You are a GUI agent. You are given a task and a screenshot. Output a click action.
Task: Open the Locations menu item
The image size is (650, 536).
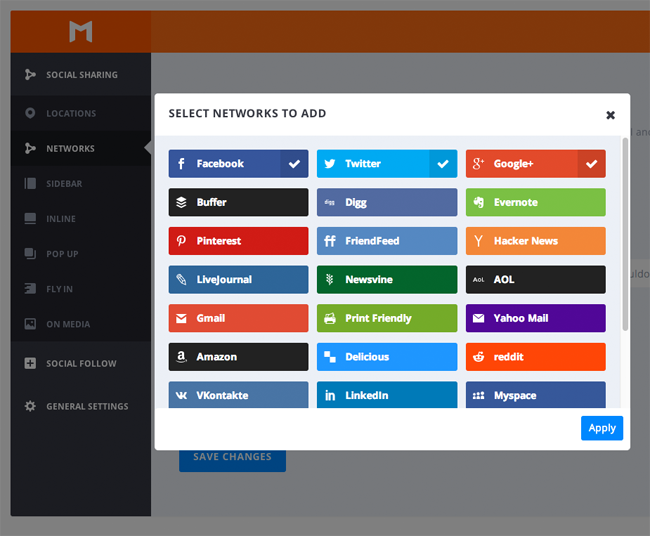(70, 114)
